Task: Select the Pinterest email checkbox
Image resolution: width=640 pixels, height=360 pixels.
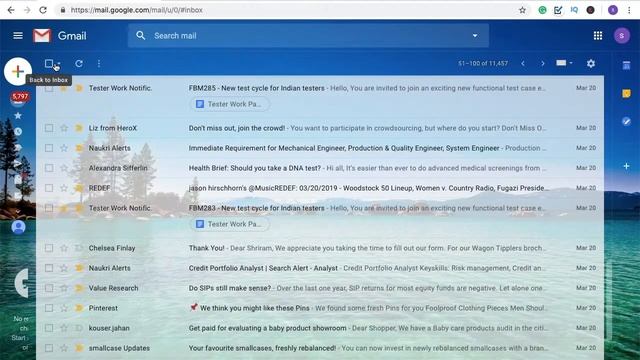Action: (x=49, y=308)
